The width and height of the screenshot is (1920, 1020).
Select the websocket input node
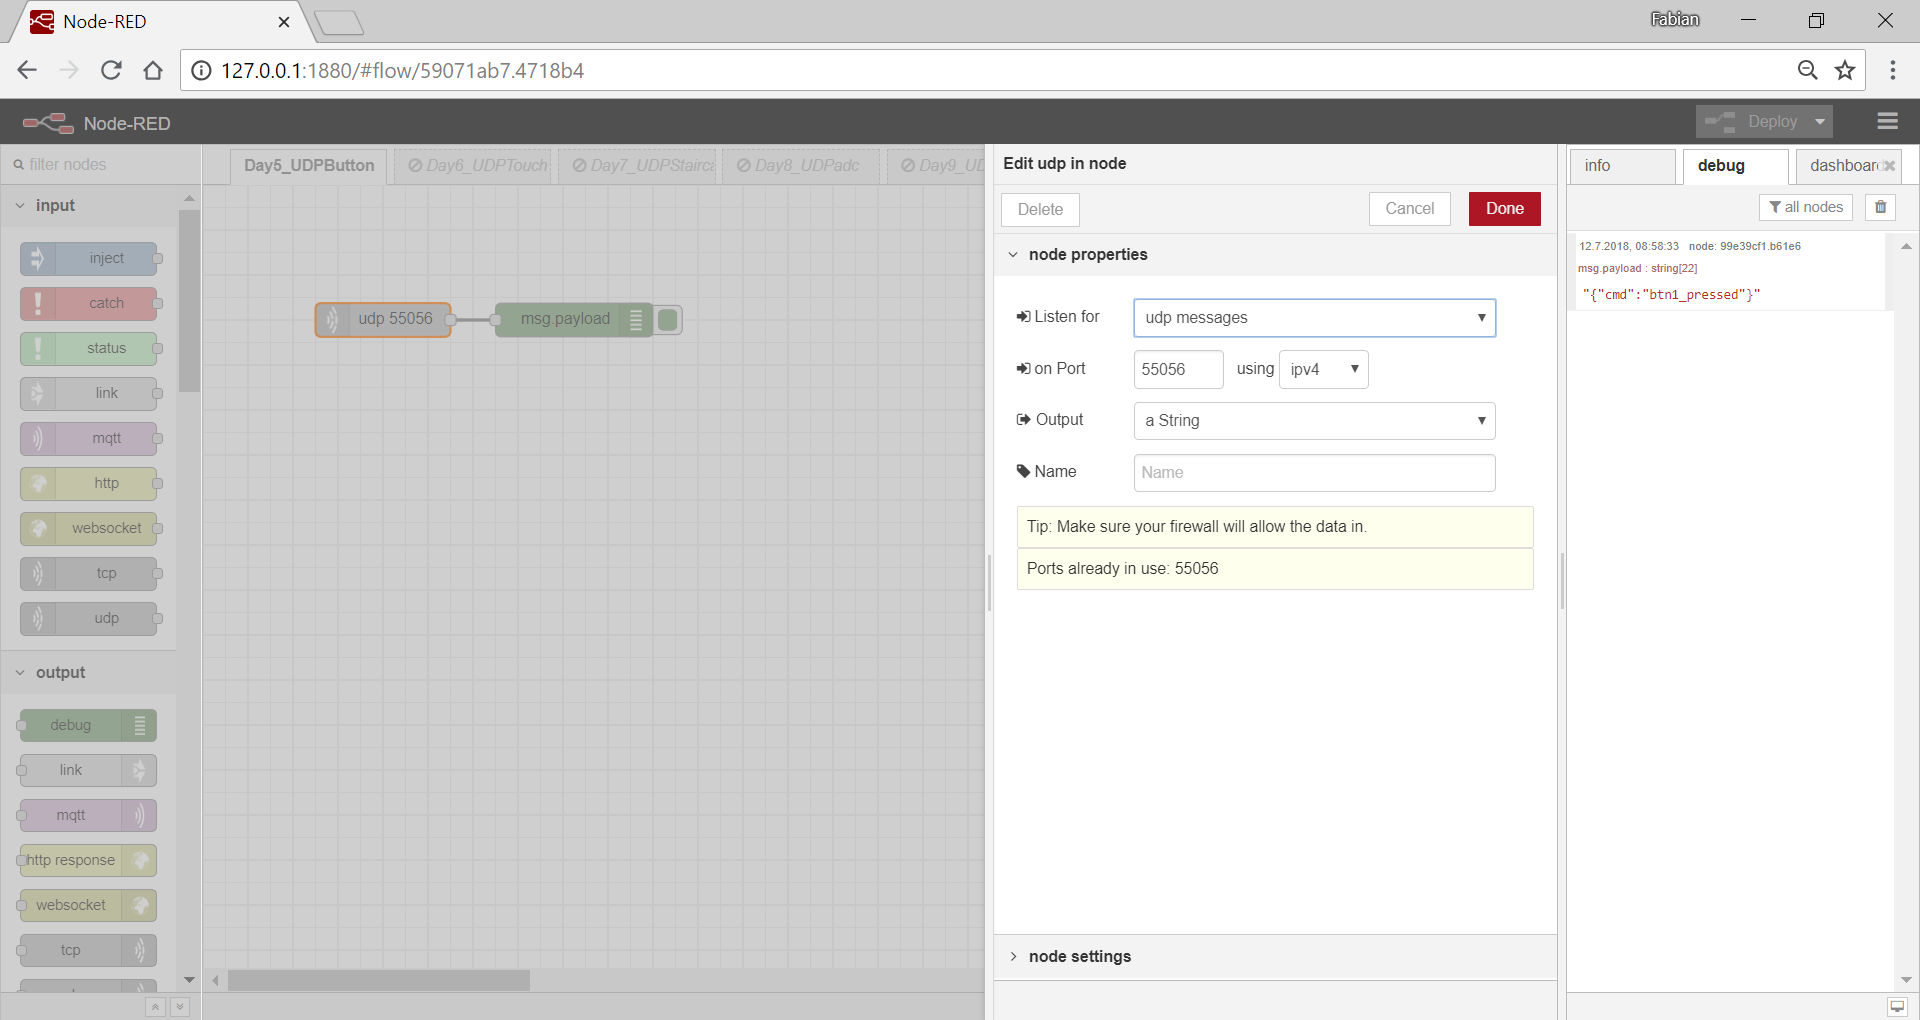88,528
